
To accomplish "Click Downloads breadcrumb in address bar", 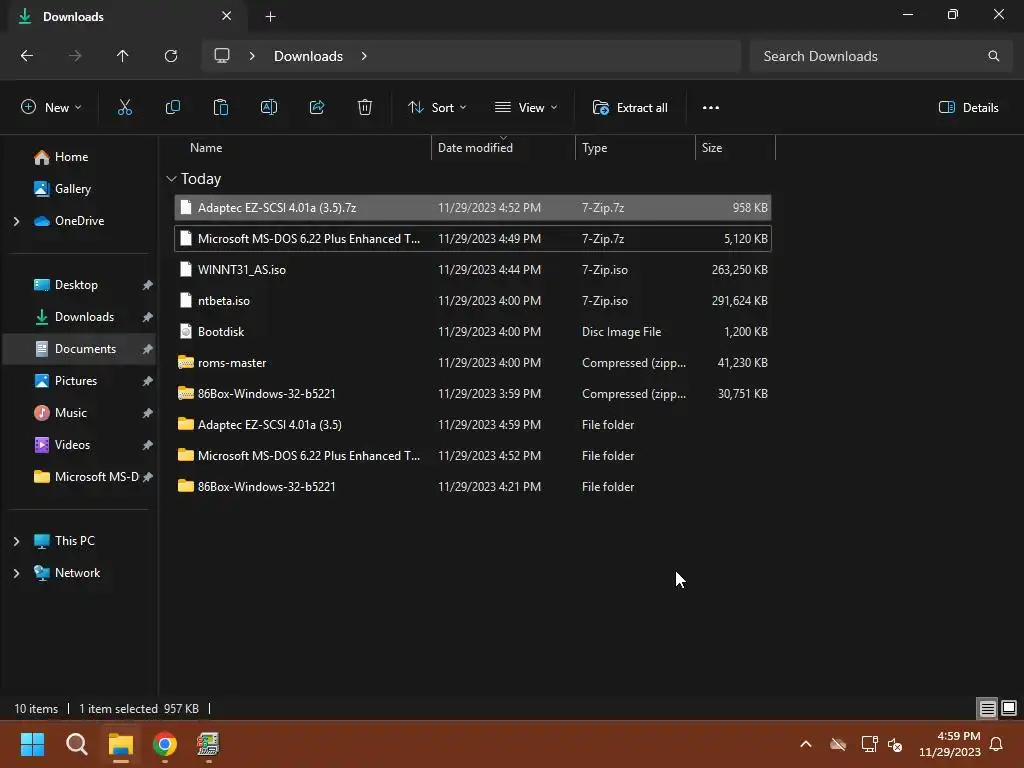I will 308,56.
